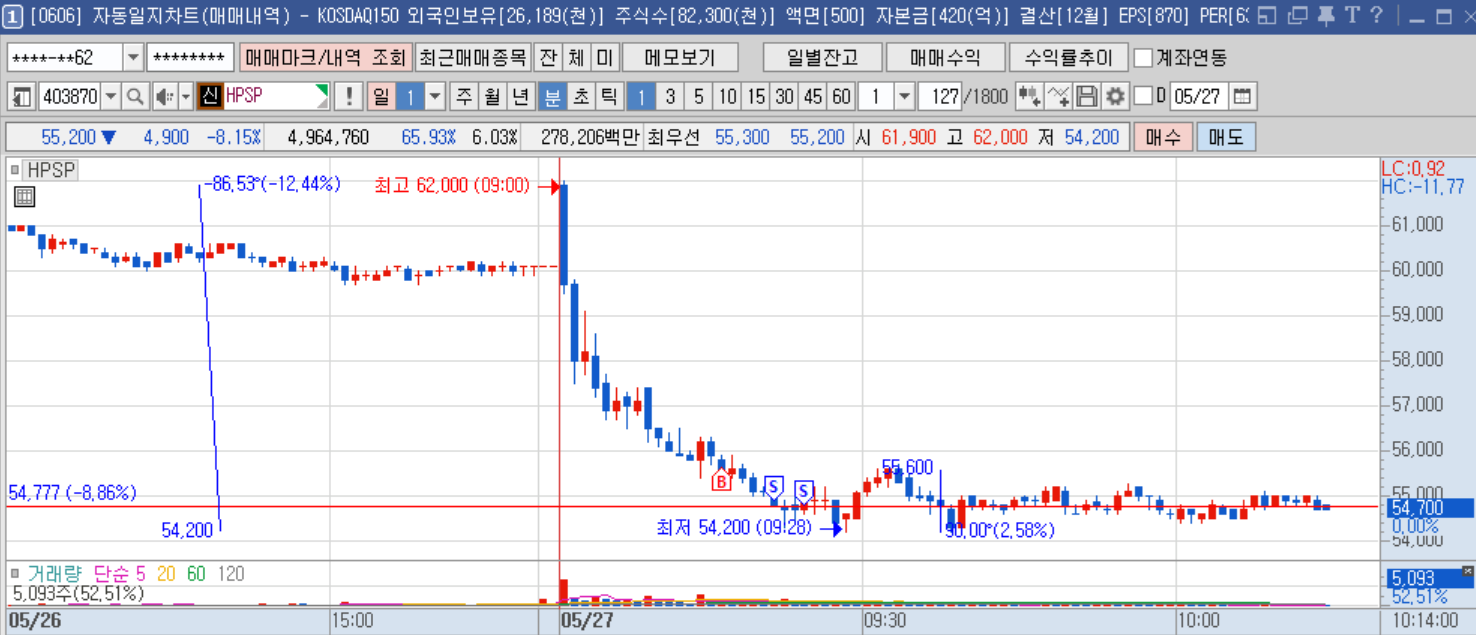Close the volume panel with the x icon
1476x635 pixels.
1467,570
